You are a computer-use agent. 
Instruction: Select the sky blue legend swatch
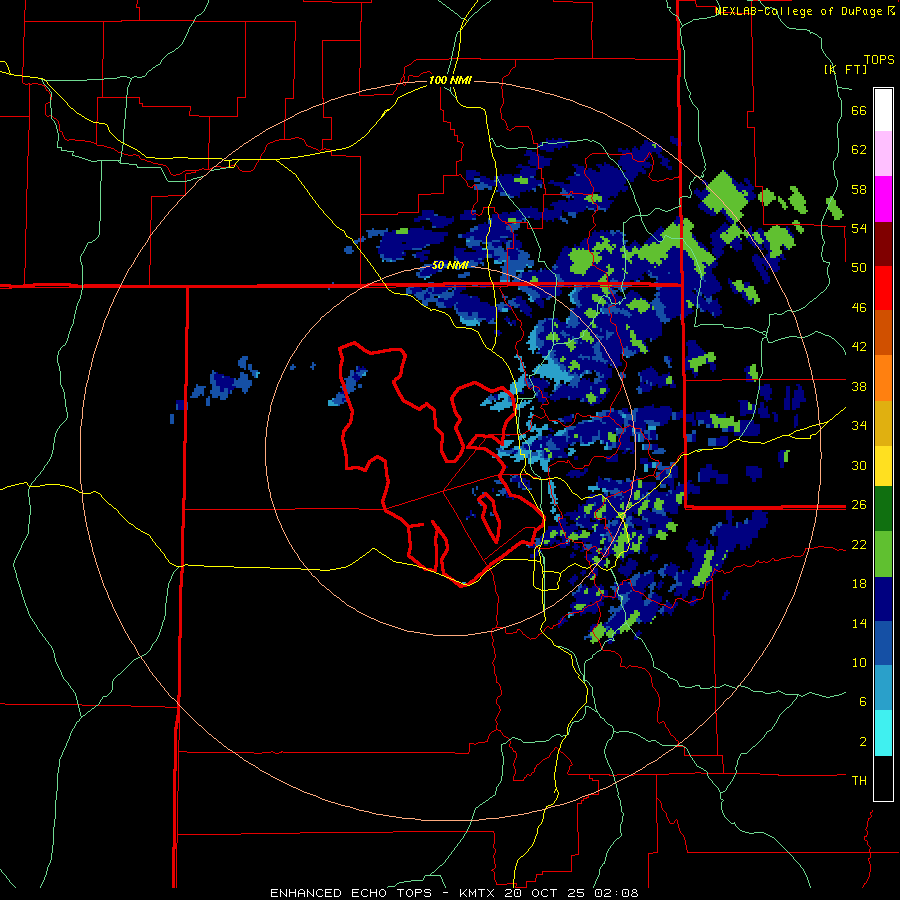(883, 688)
